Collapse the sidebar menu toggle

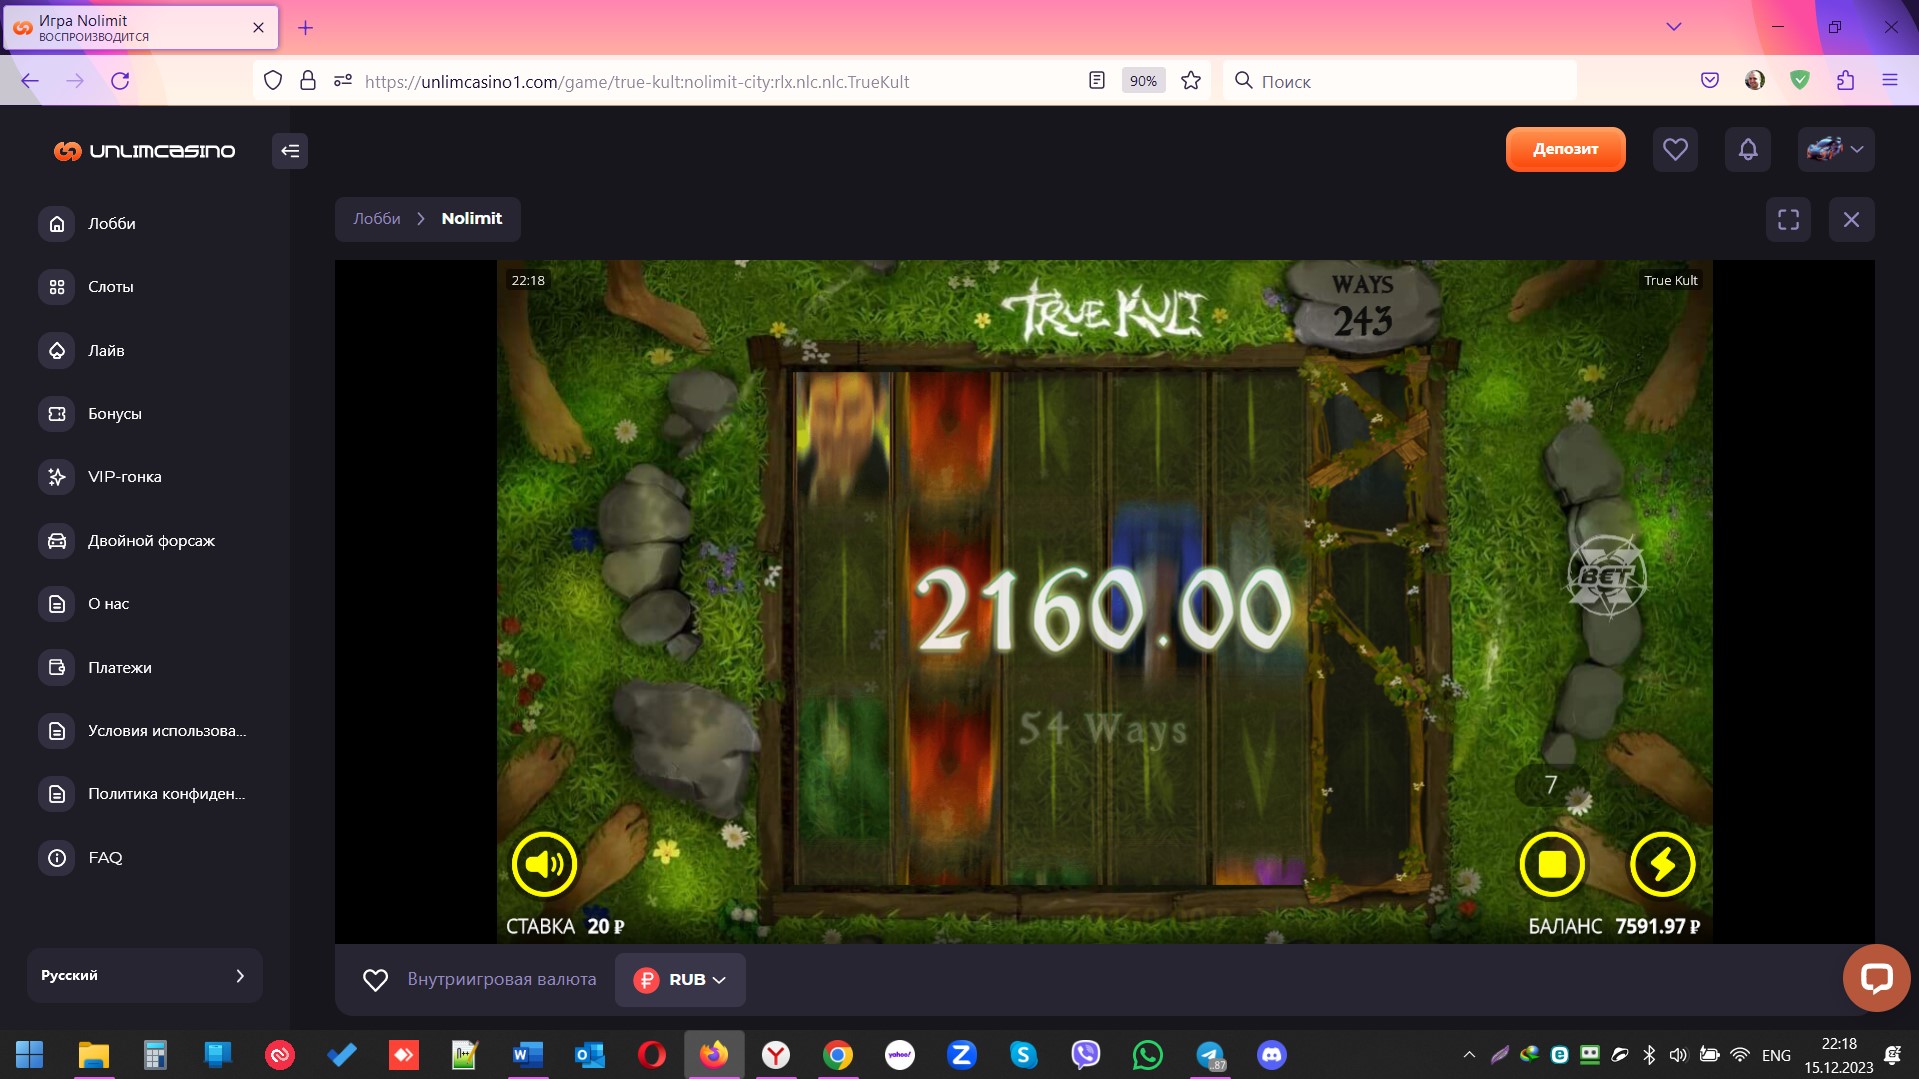[x=290, y=151]
